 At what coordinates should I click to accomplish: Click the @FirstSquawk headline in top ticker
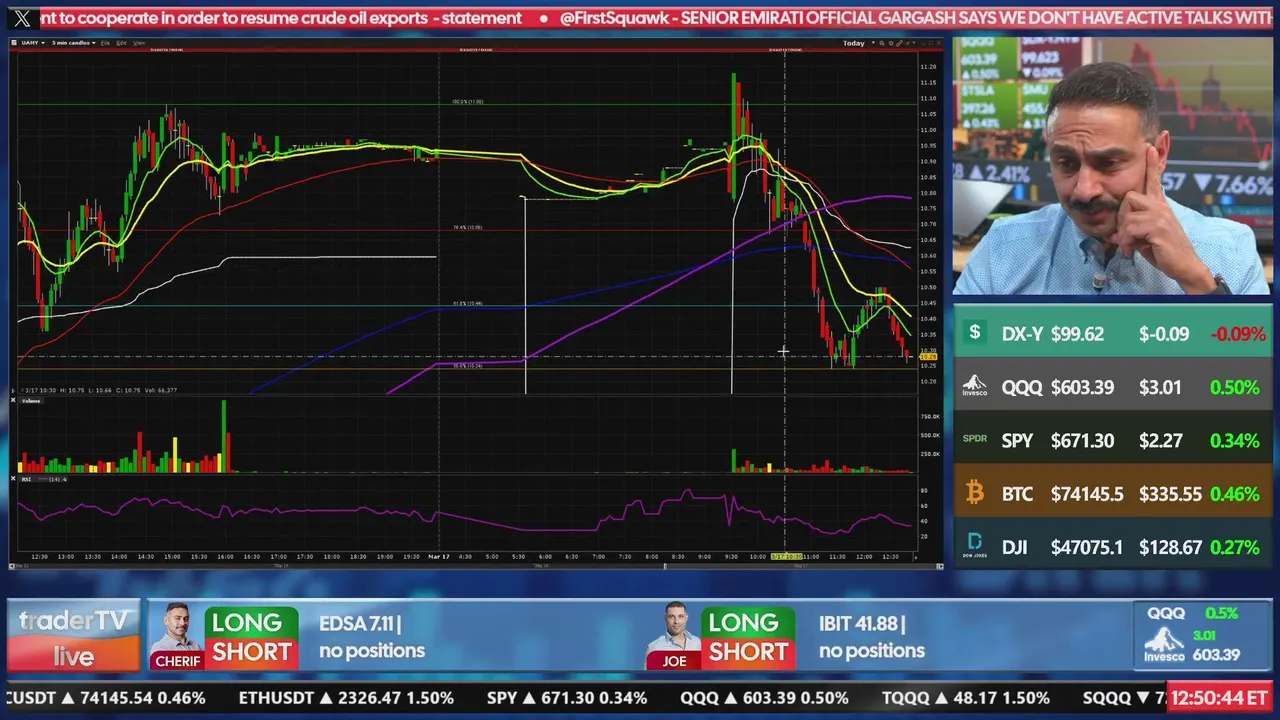click(x=917, y=18)
